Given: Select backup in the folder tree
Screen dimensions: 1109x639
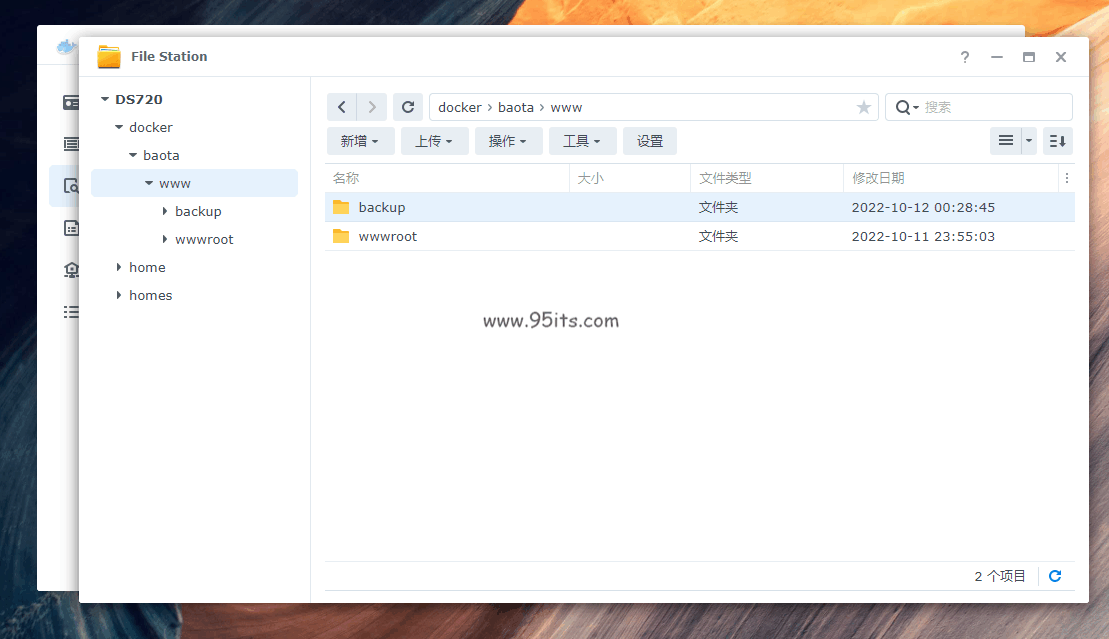Looking at the screenshot, I should coord(198,212).
